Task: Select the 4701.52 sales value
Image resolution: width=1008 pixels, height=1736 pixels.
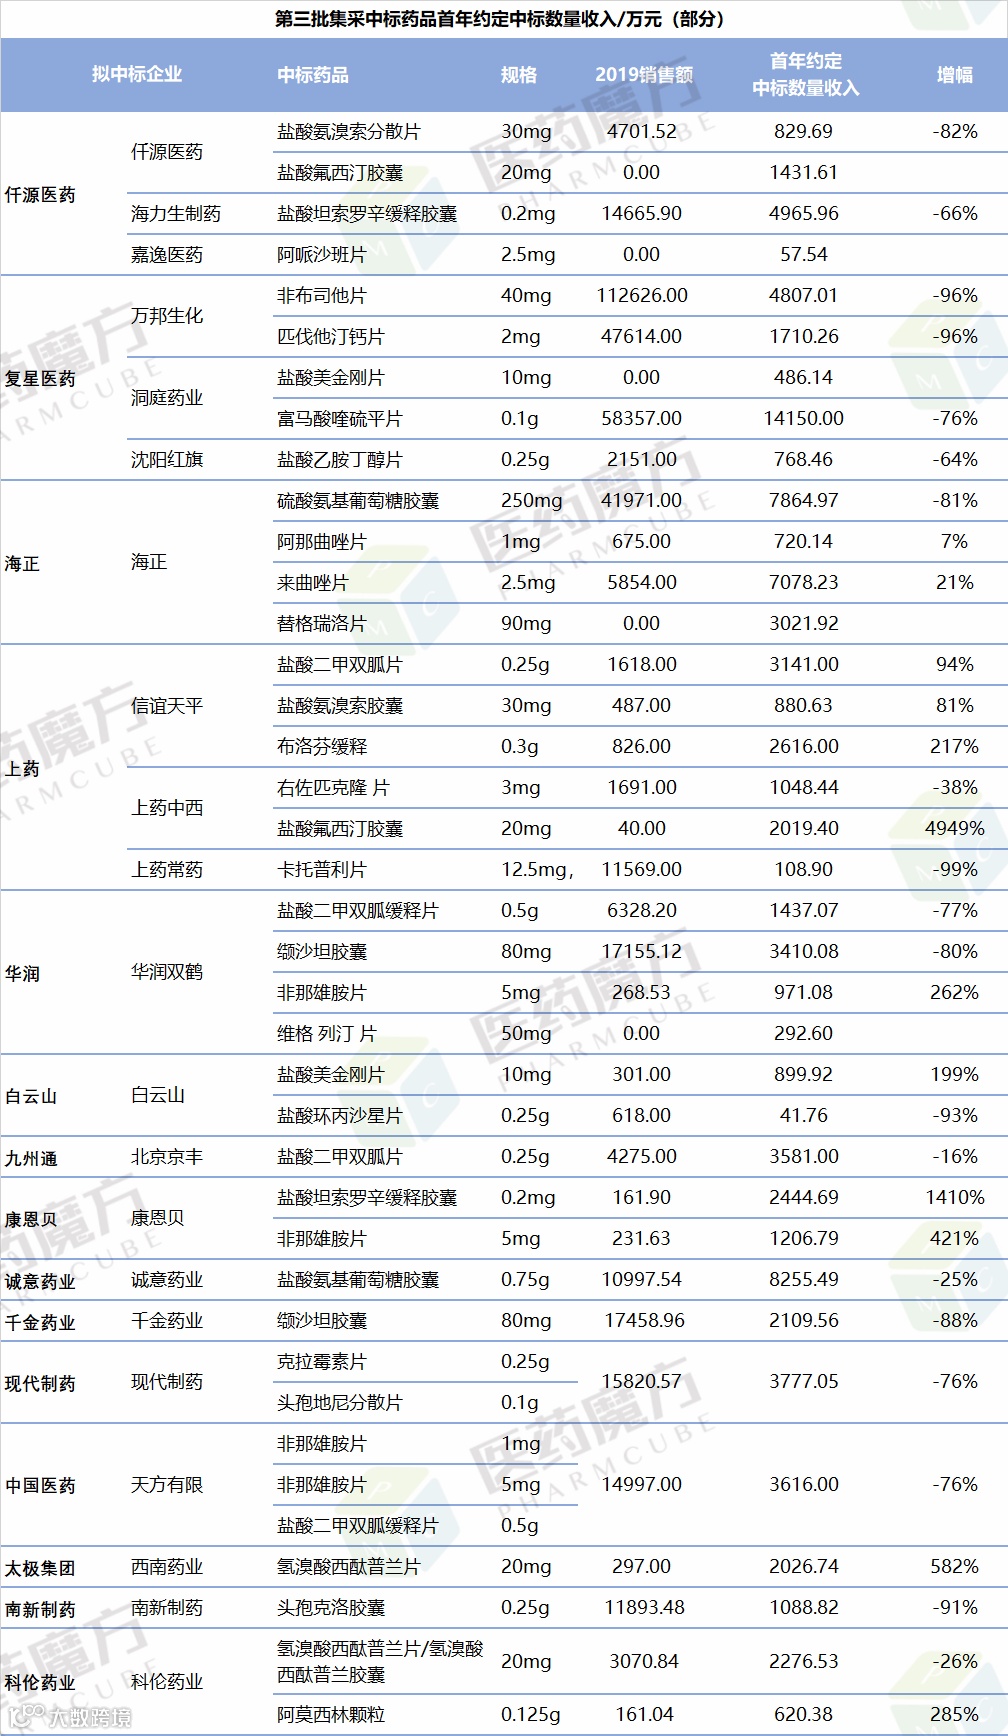Action: 642,131
